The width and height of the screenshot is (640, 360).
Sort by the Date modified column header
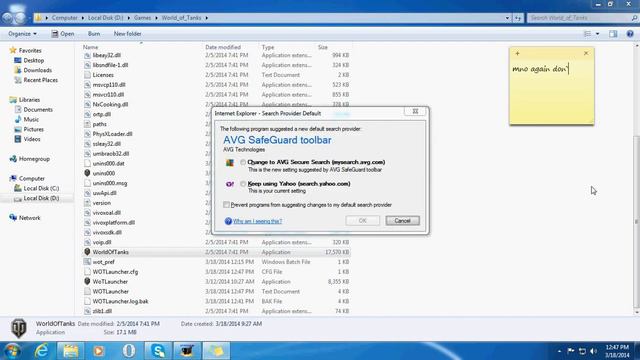coord(223,47)
